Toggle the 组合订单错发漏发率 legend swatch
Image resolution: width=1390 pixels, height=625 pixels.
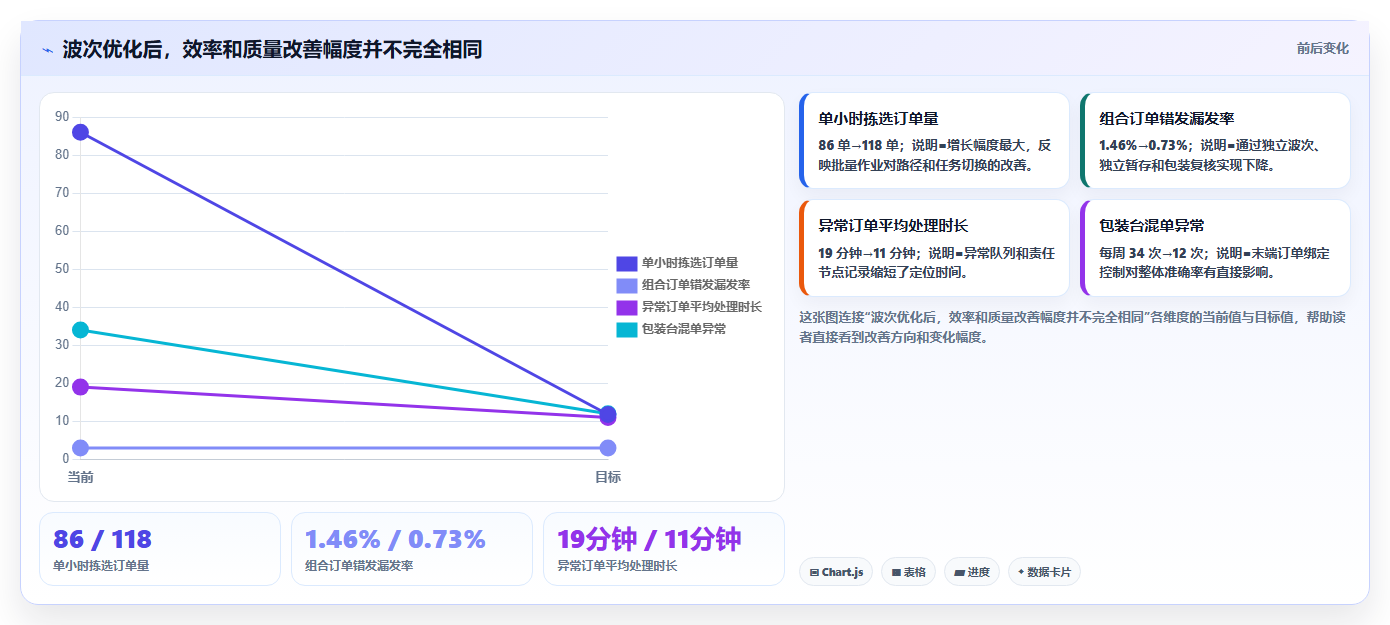pyautogui.click(x=626, y=285)
